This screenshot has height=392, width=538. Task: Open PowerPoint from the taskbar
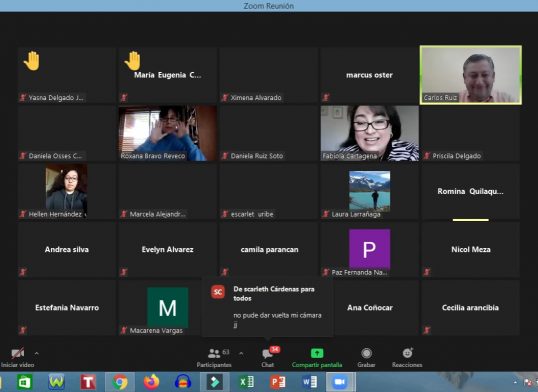(x=278, y=382)
